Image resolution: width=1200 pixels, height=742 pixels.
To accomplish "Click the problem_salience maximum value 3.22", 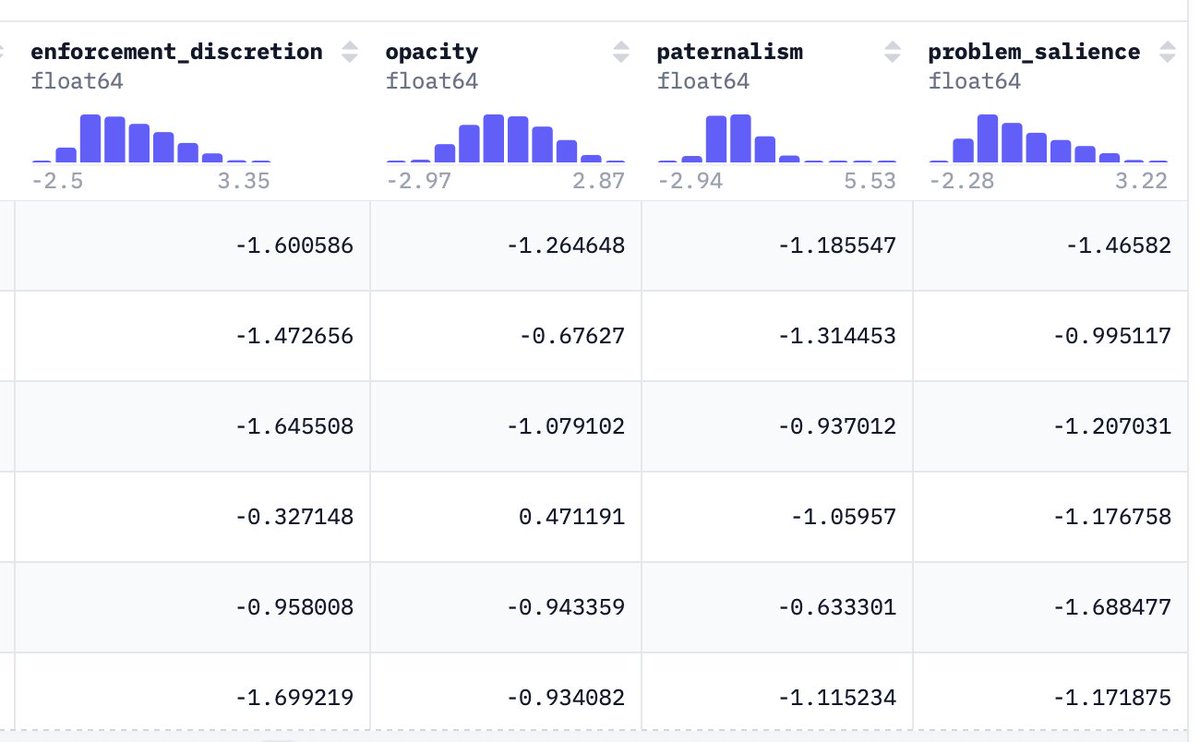I will pos(1142,181).
